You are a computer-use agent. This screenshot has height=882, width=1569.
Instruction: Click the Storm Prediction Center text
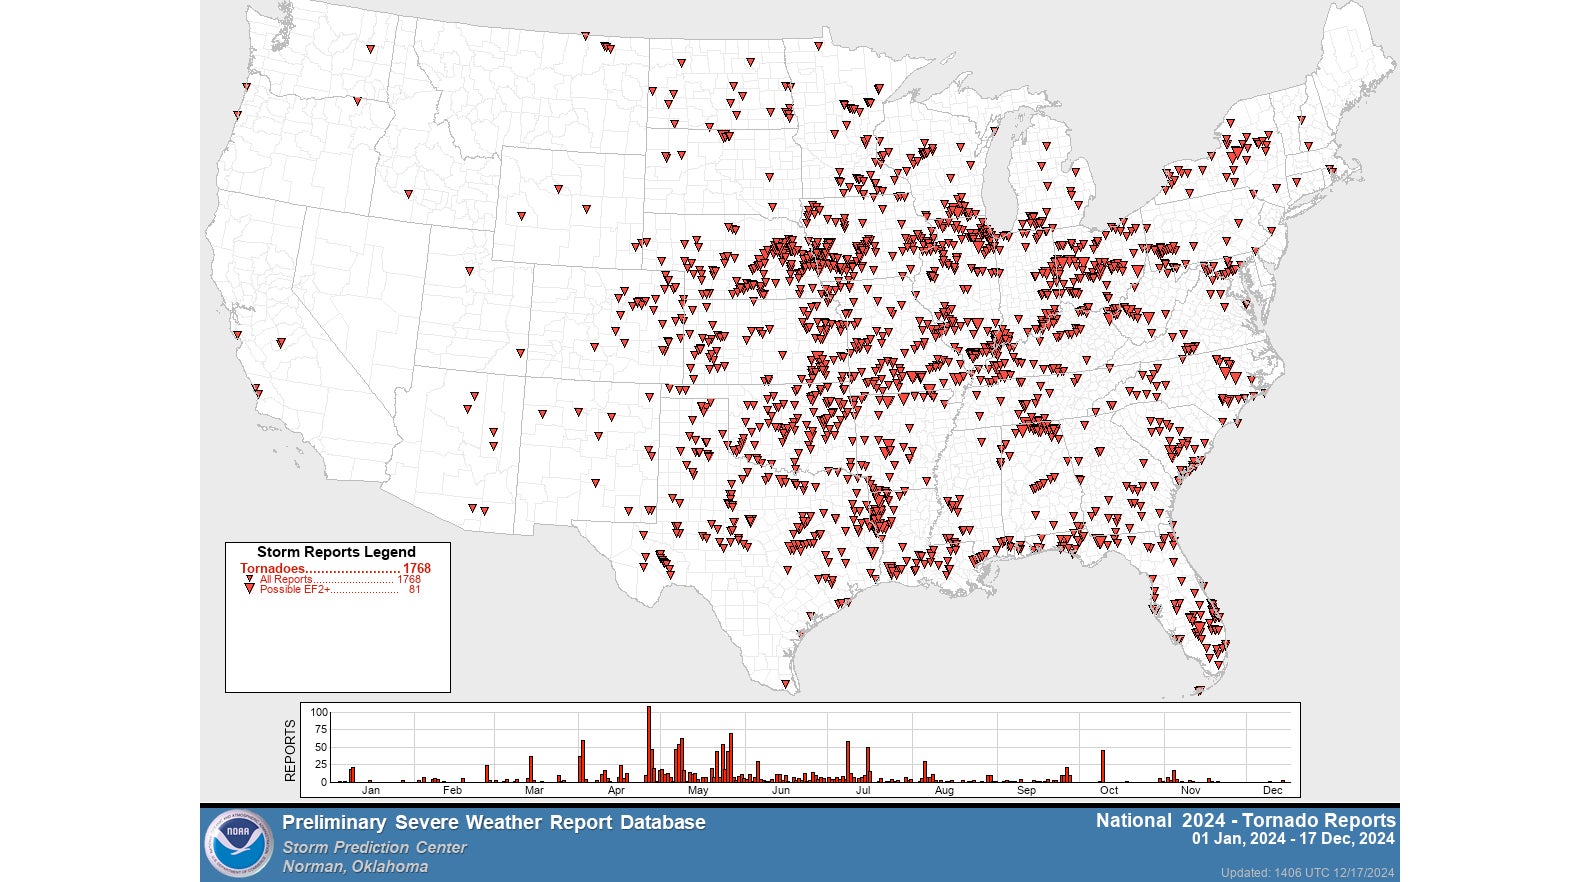pyautogui.click(x=374, y=847)
